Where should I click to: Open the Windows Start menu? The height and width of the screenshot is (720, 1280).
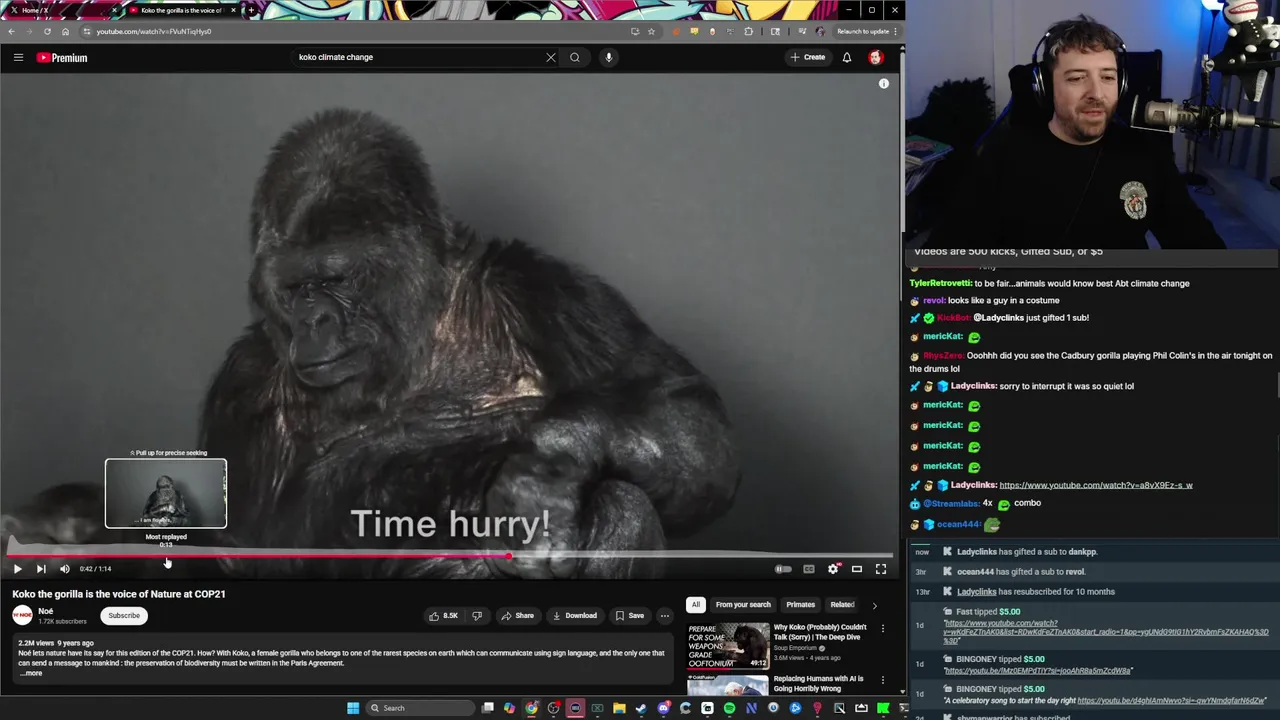[x=353, y=708]
